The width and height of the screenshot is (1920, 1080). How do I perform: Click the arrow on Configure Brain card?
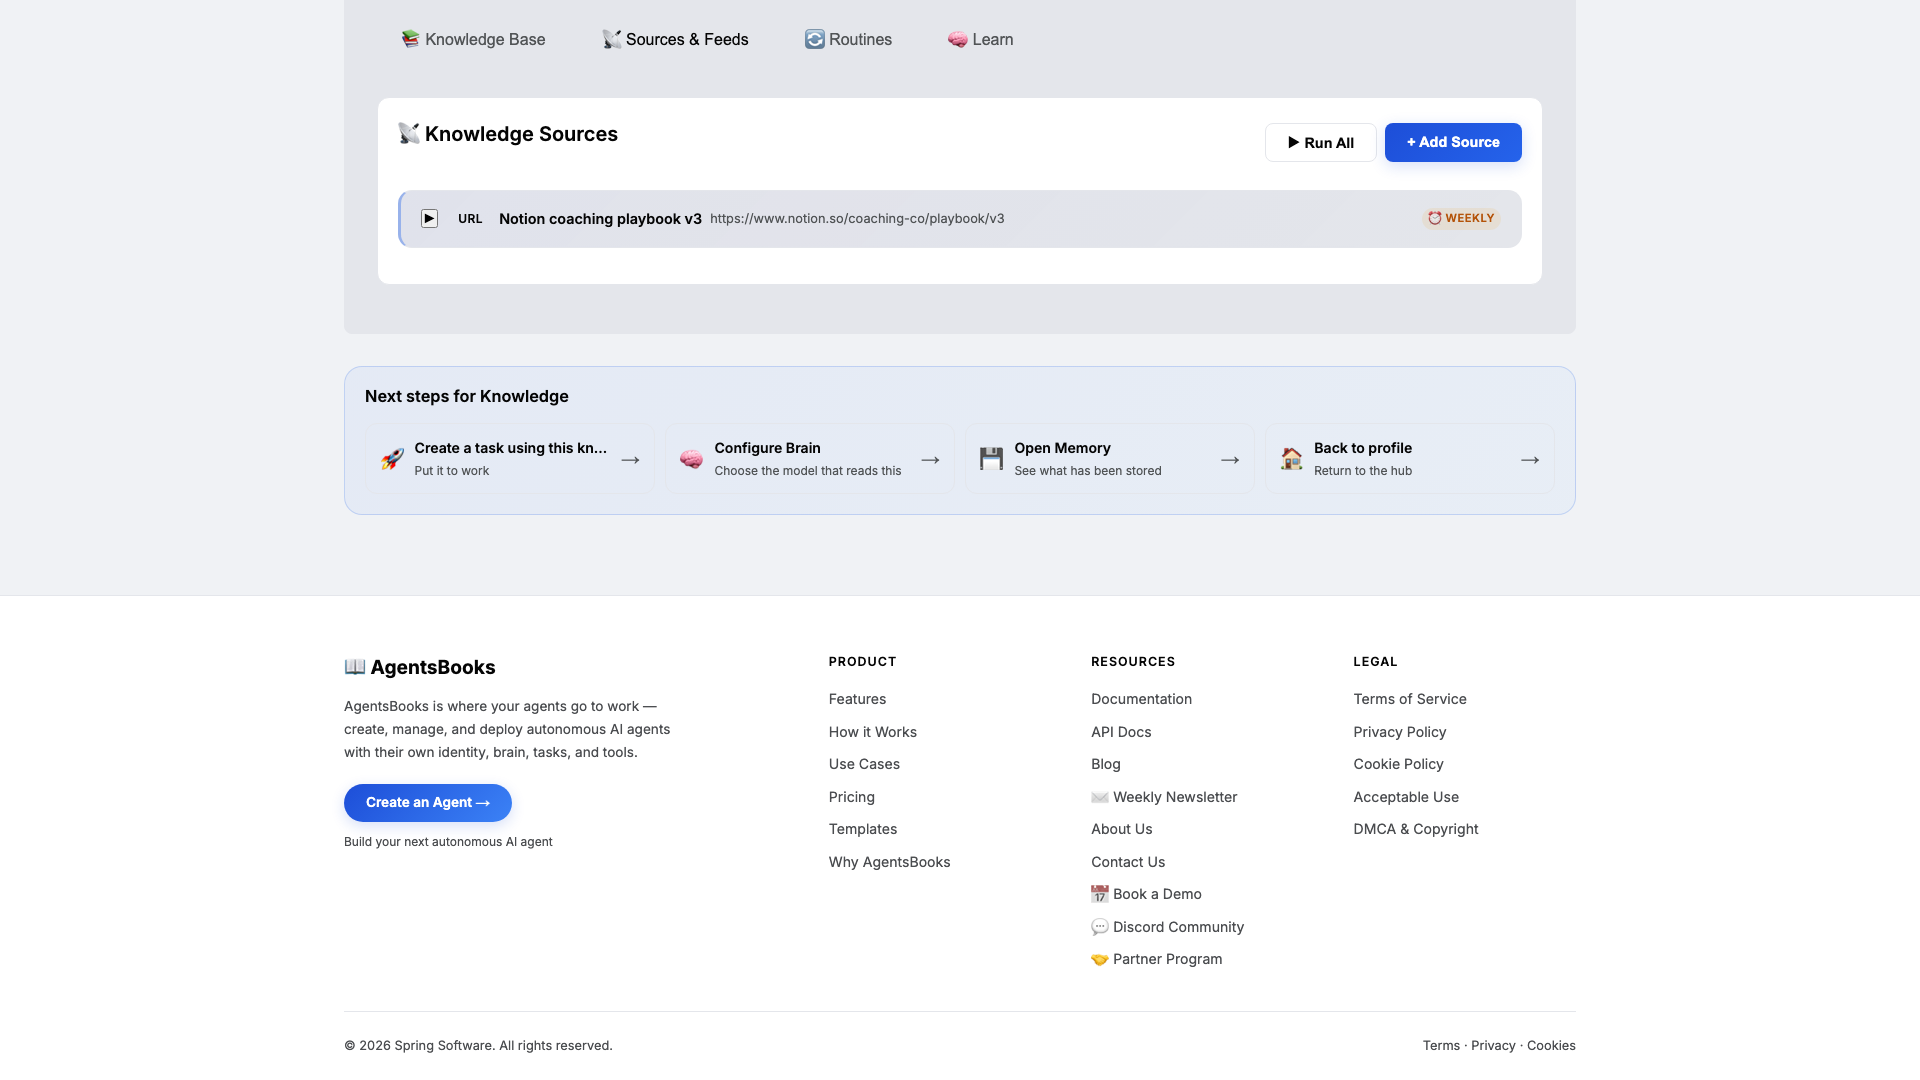pos(930,460)
